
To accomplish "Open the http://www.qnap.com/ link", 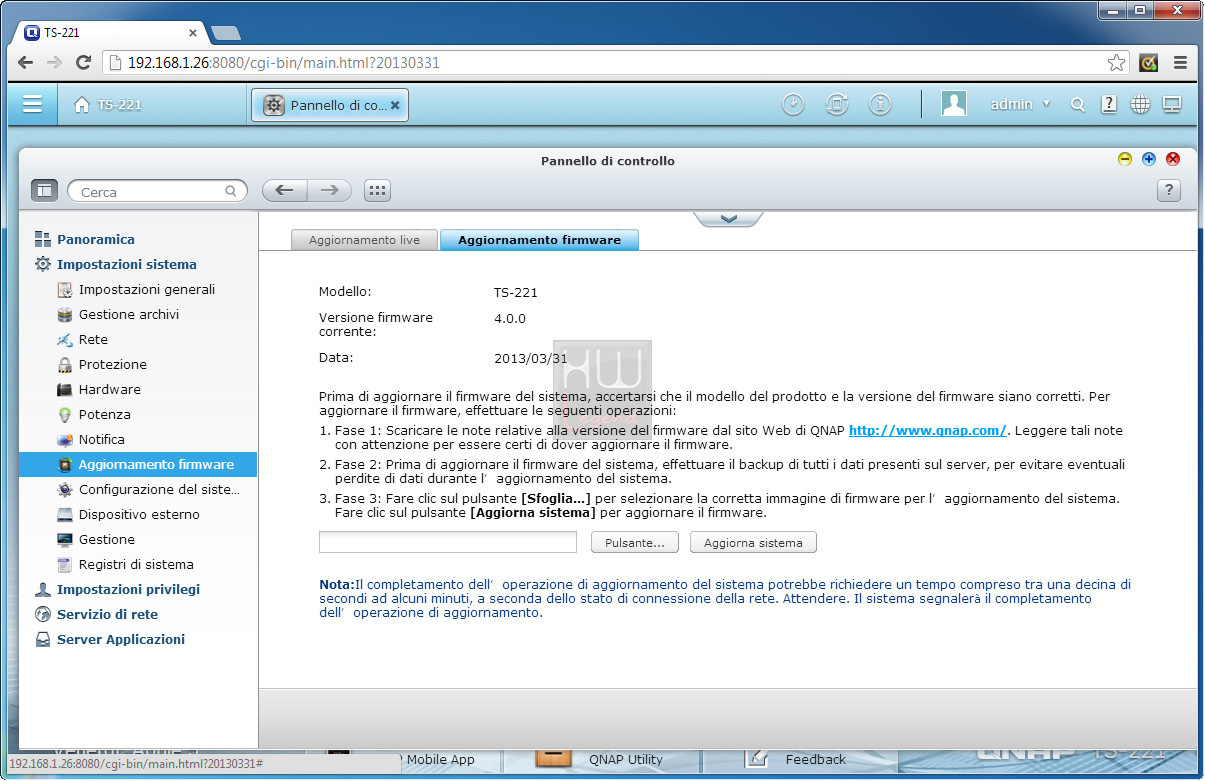I will click(x=927, y=431).
